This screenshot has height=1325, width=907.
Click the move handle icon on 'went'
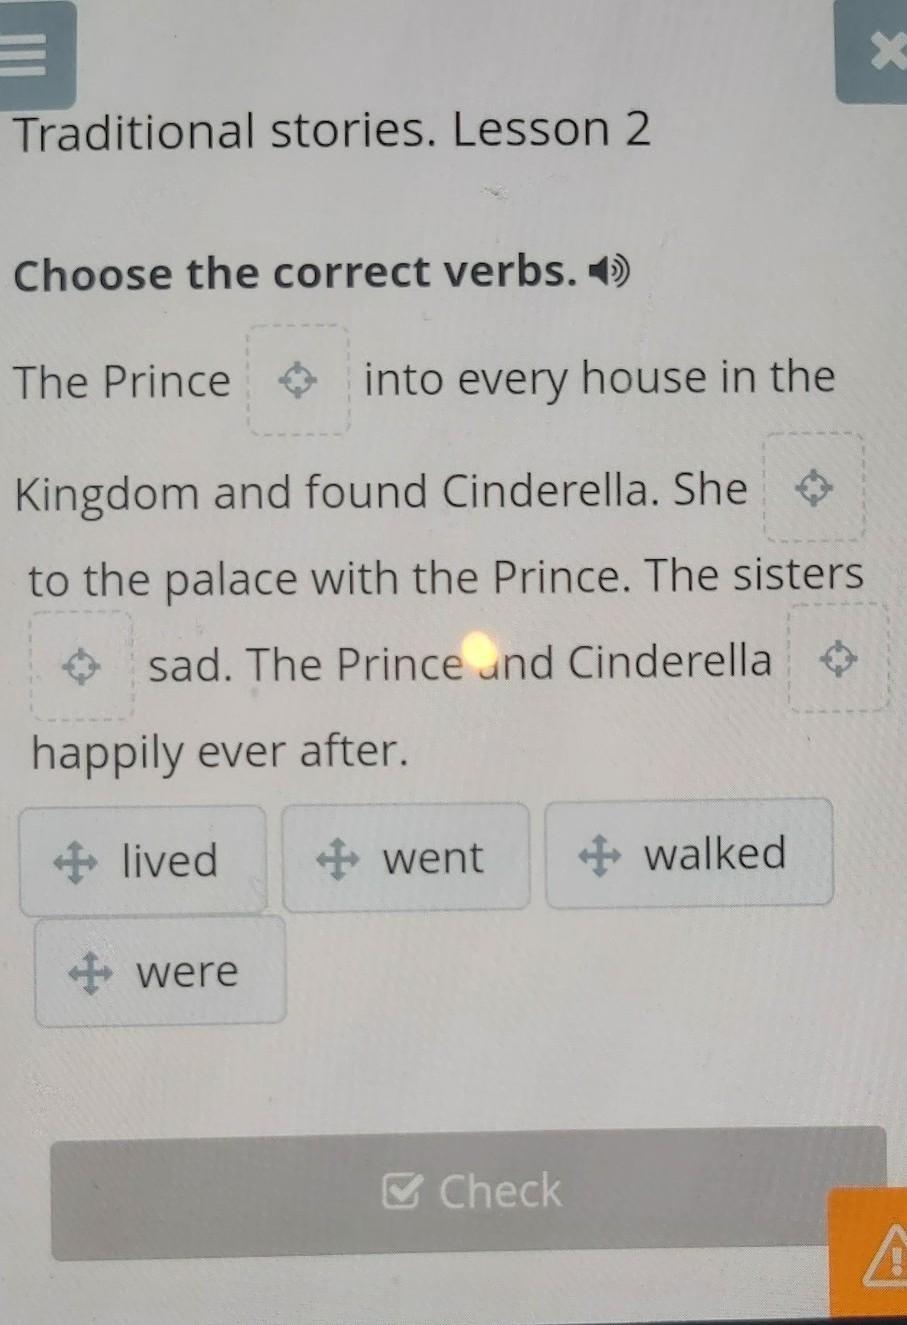tap(338, 859)
